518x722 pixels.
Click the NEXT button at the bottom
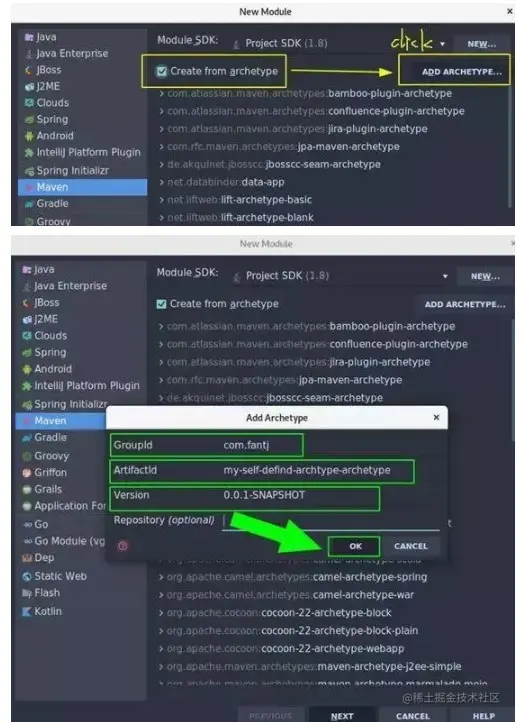click(x=342, y=716)
